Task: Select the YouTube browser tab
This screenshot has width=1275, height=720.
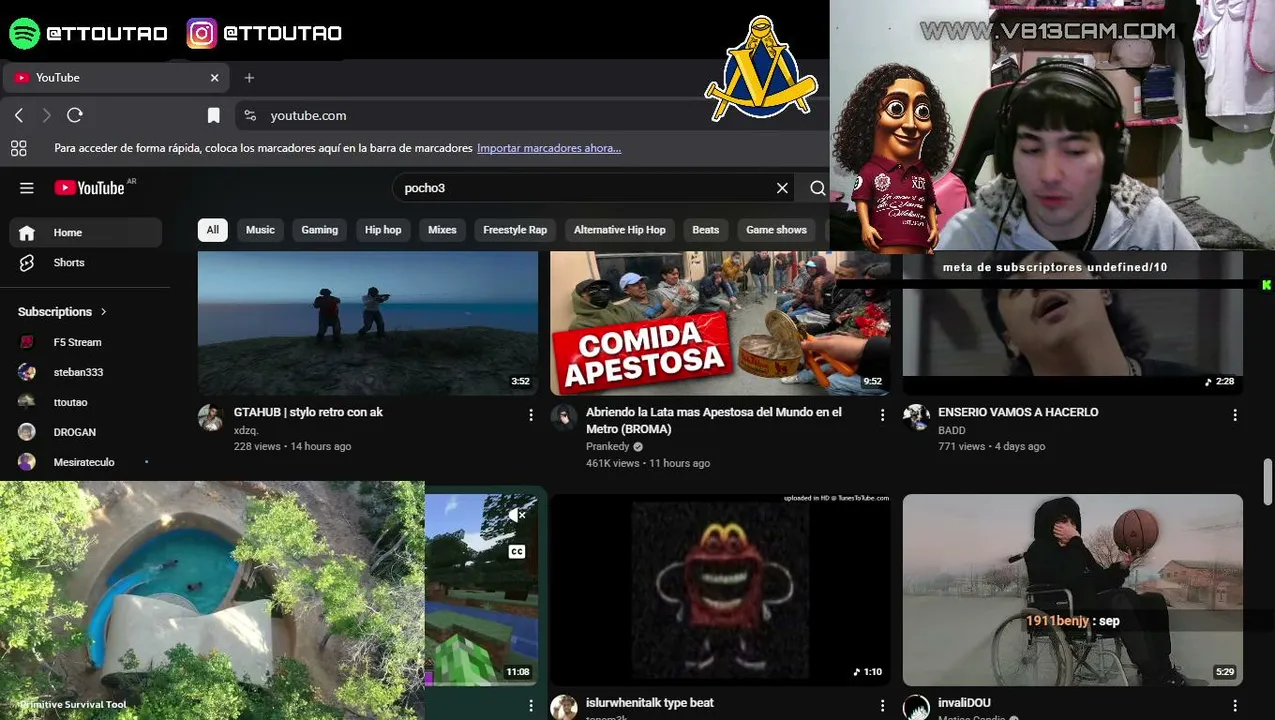Action: (x=116, y=78)
